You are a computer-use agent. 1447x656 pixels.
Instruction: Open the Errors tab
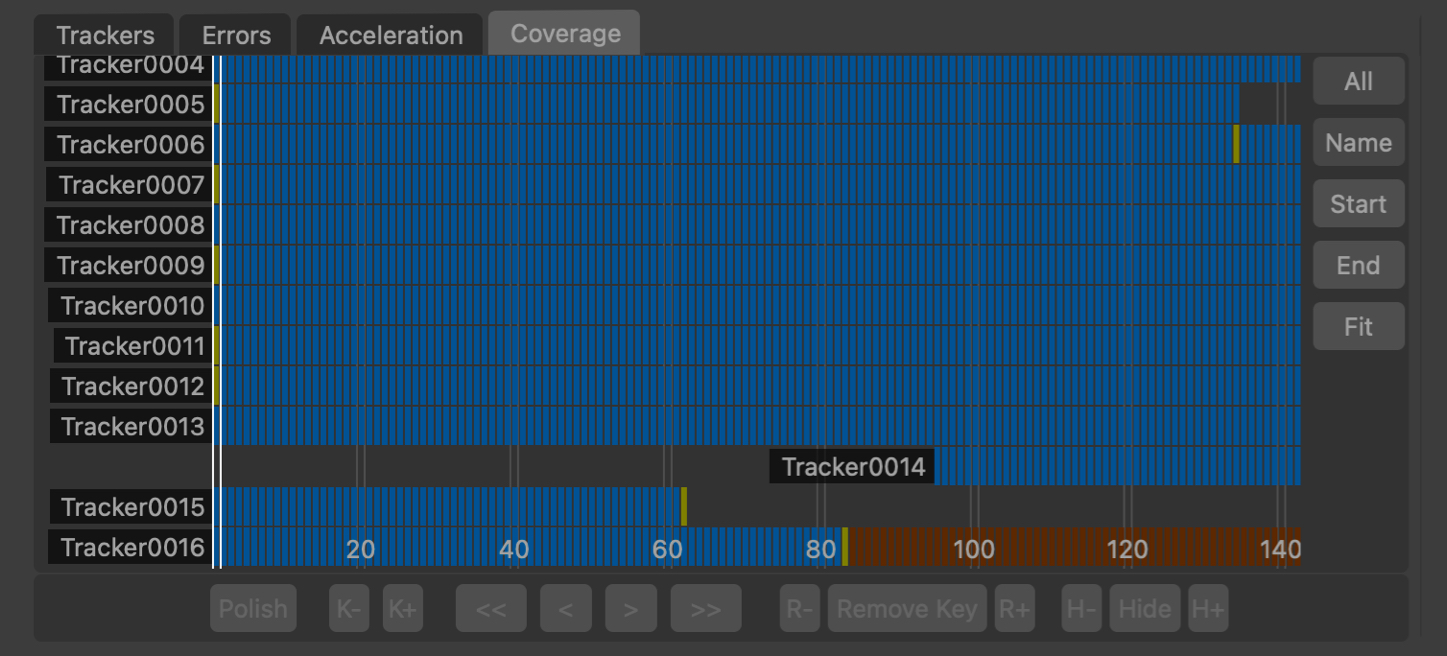[x=236, y=34]
